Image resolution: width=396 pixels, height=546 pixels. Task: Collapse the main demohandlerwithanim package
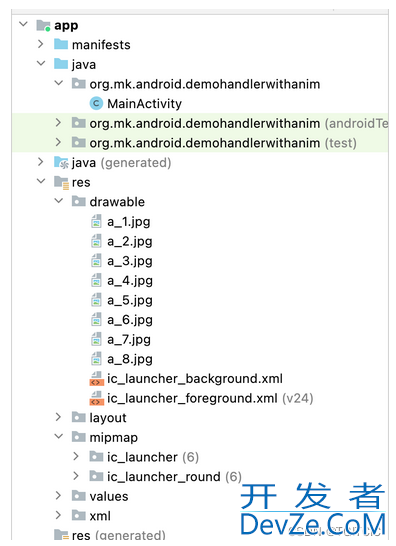click(59, 83)
